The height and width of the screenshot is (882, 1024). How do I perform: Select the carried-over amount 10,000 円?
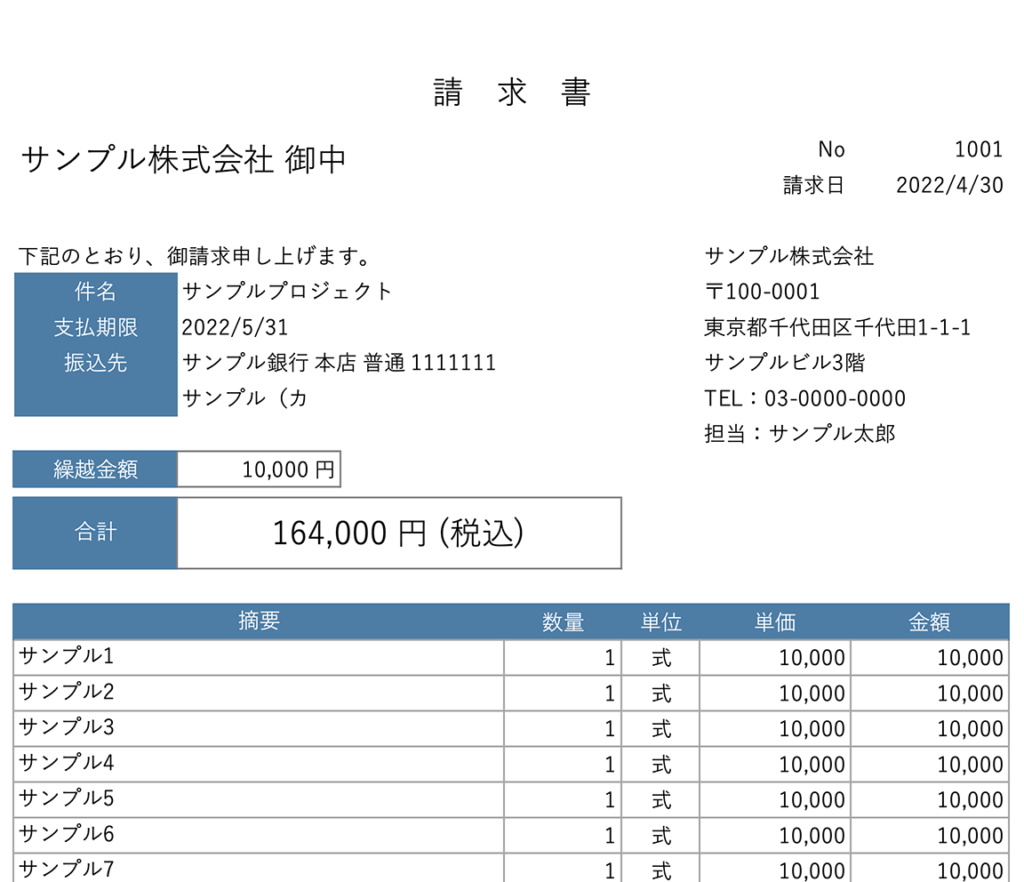click(289, 469)
